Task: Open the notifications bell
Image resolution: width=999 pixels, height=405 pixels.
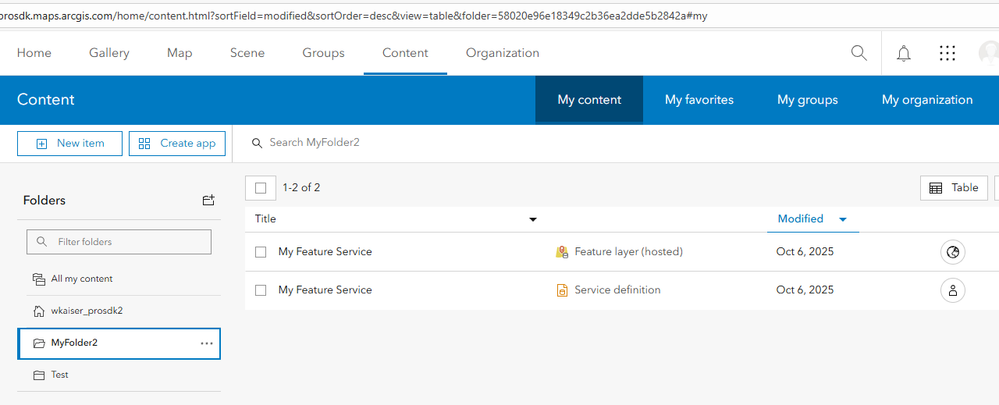Action: coord(904,53)
